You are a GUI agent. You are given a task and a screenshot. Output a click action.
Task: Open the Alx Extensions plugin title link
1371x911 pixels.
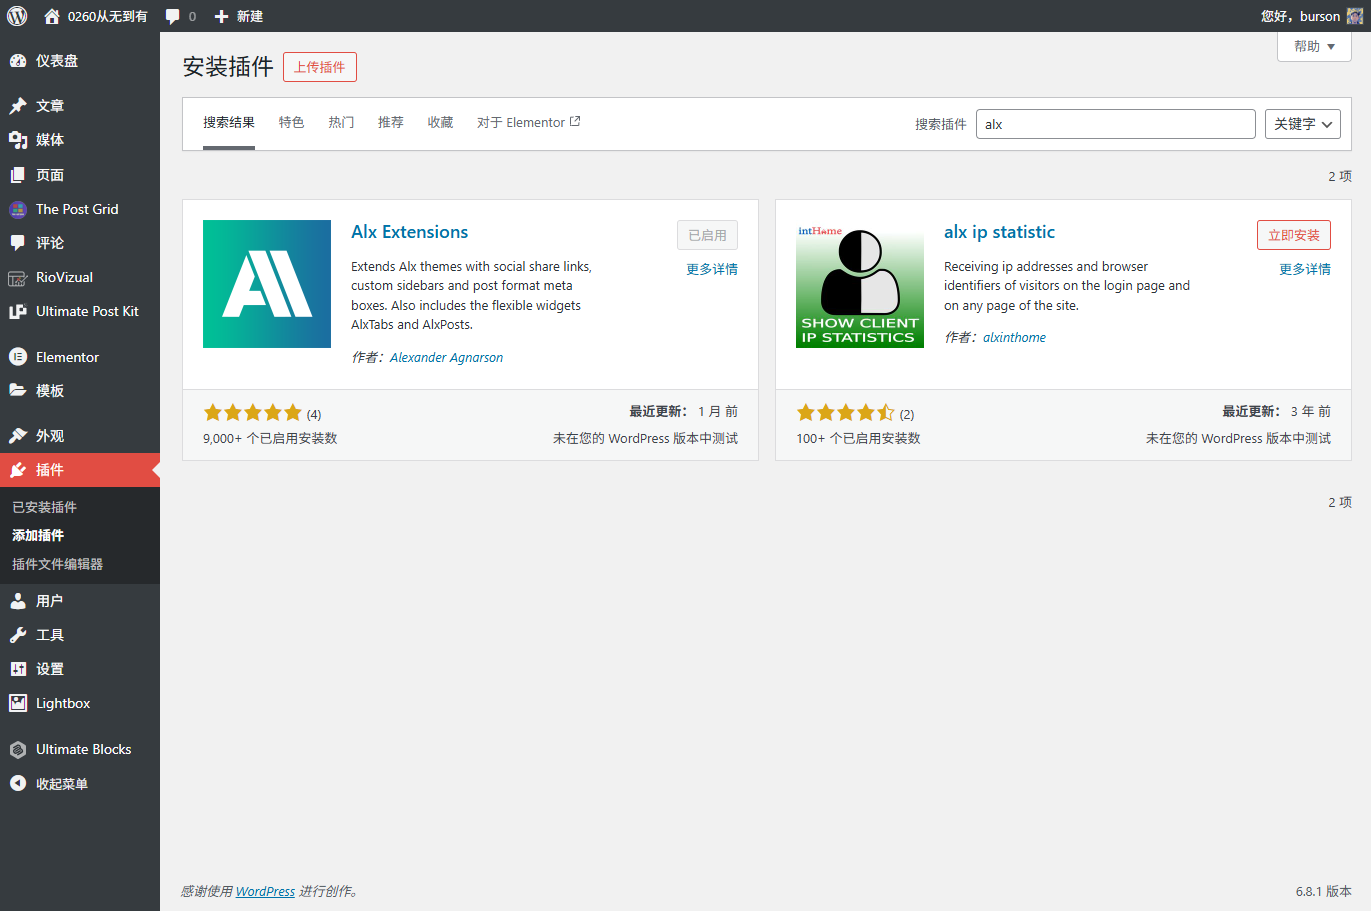409,232
